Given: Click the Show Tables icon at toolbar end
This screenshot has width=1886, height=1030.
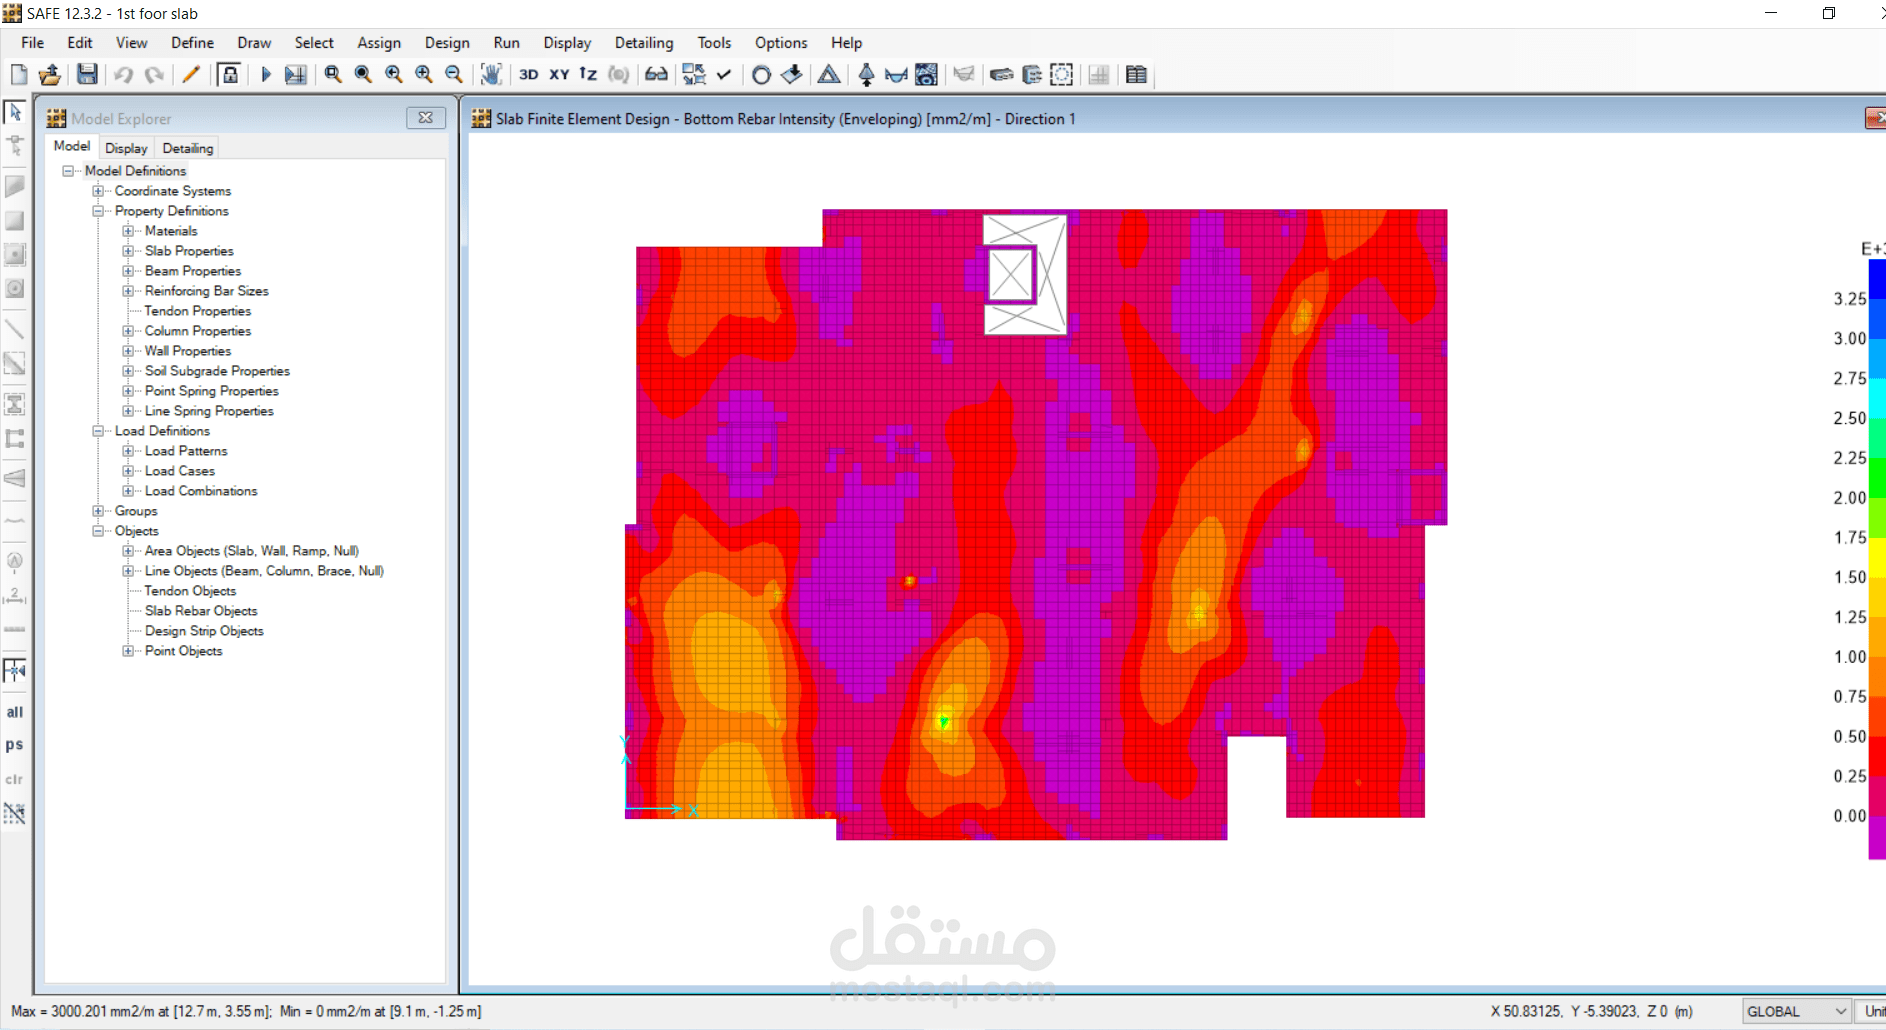Looking at the screenshot, I should pyautogui.click(x=1137, y=75).
